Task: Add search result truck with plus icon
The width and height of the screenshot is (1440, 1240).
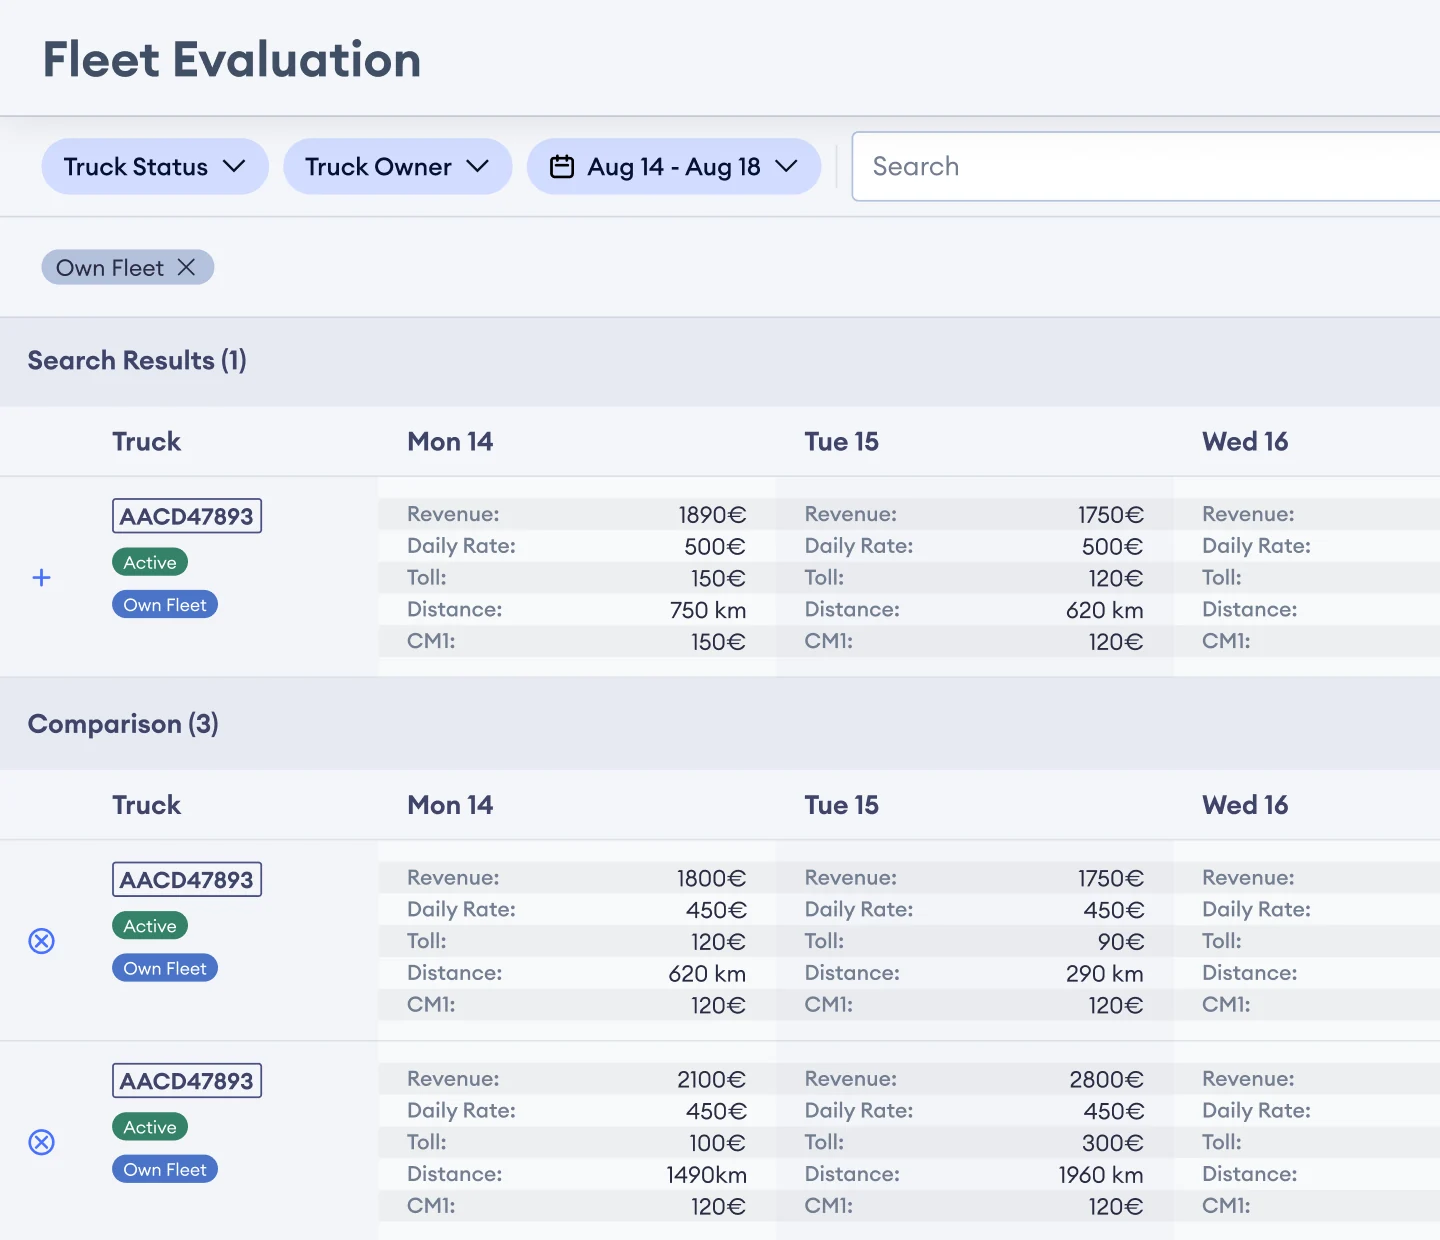Action: coord(41,577)
